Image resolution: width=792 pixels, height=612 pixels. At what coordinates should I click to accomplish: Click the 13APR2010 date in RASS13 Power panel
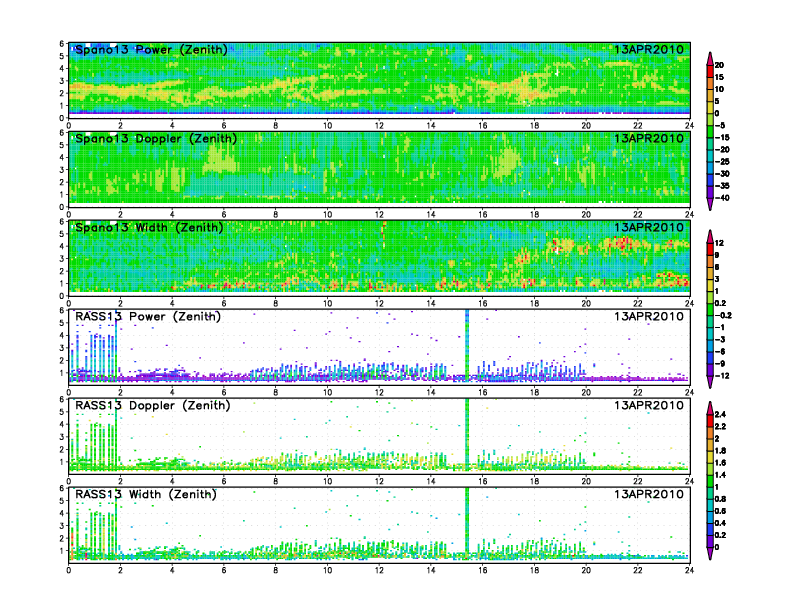coord(649,317)
